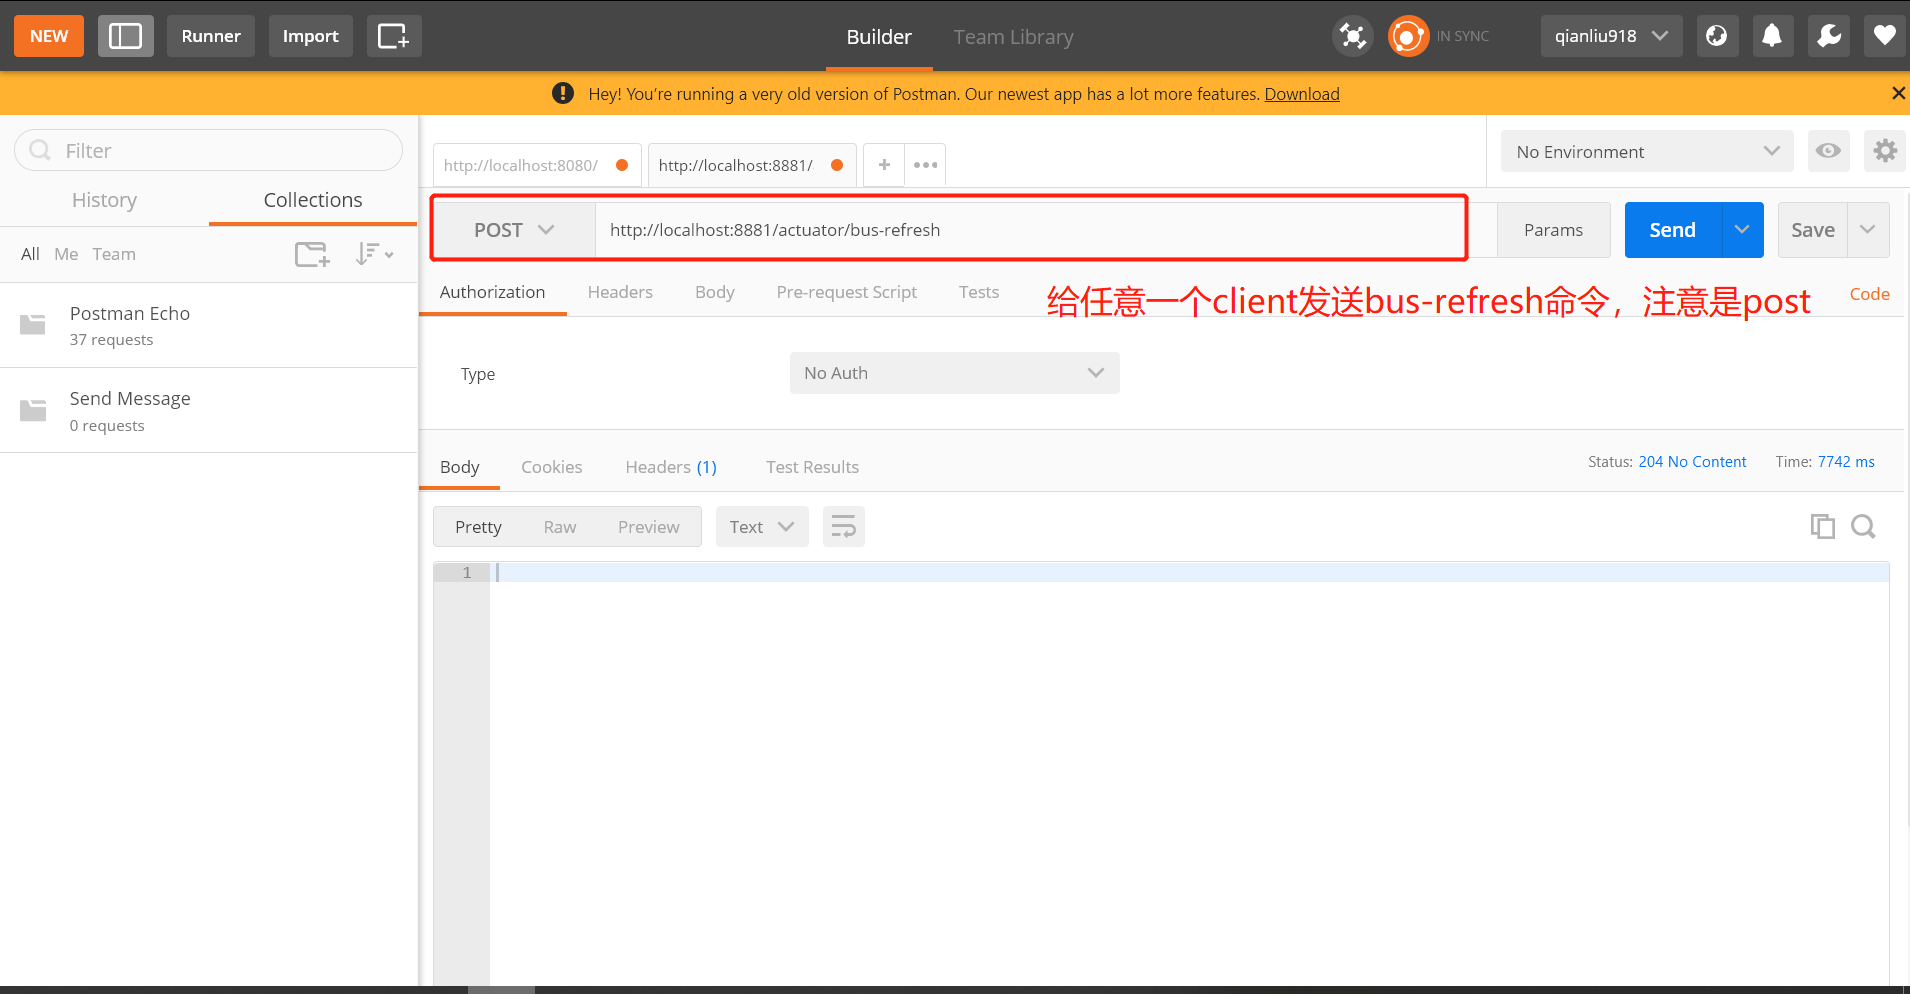Save the request
This screenshot has width=1910, height=994.
click(1812, 230)
